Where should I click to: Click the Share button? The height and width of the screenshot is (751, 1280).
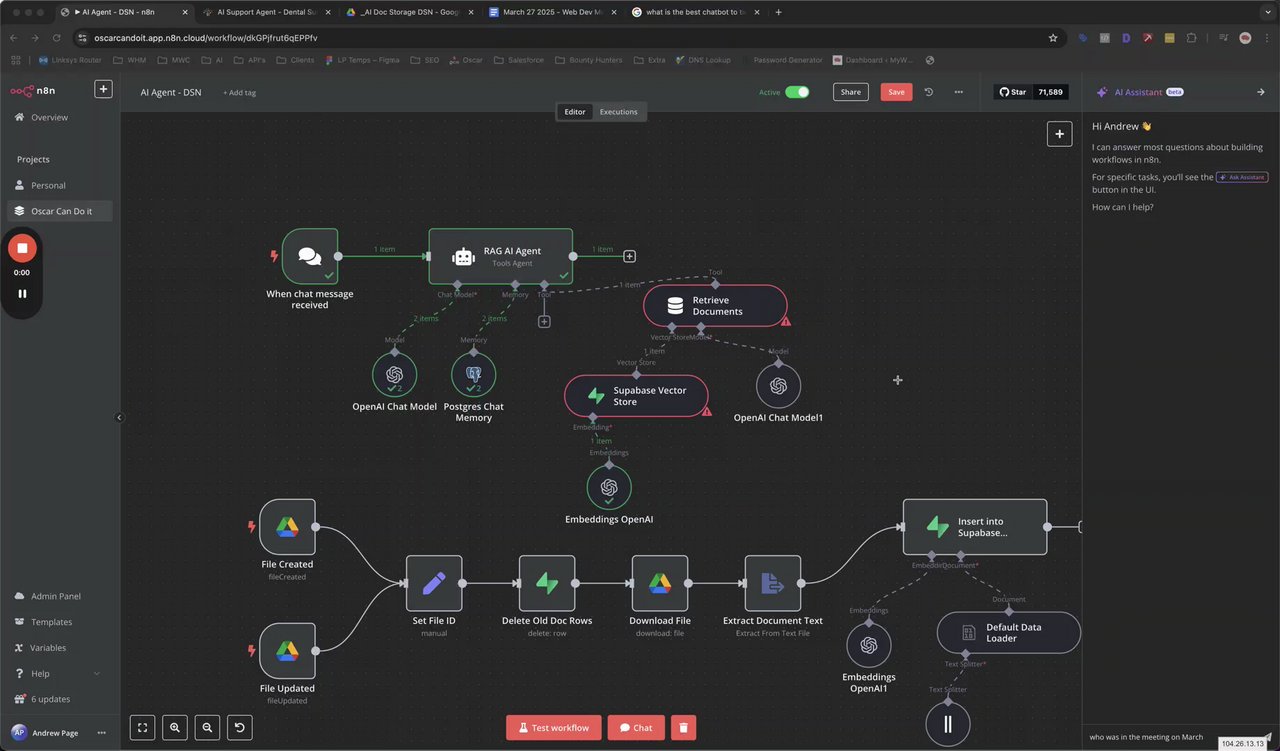coord(850,92)
